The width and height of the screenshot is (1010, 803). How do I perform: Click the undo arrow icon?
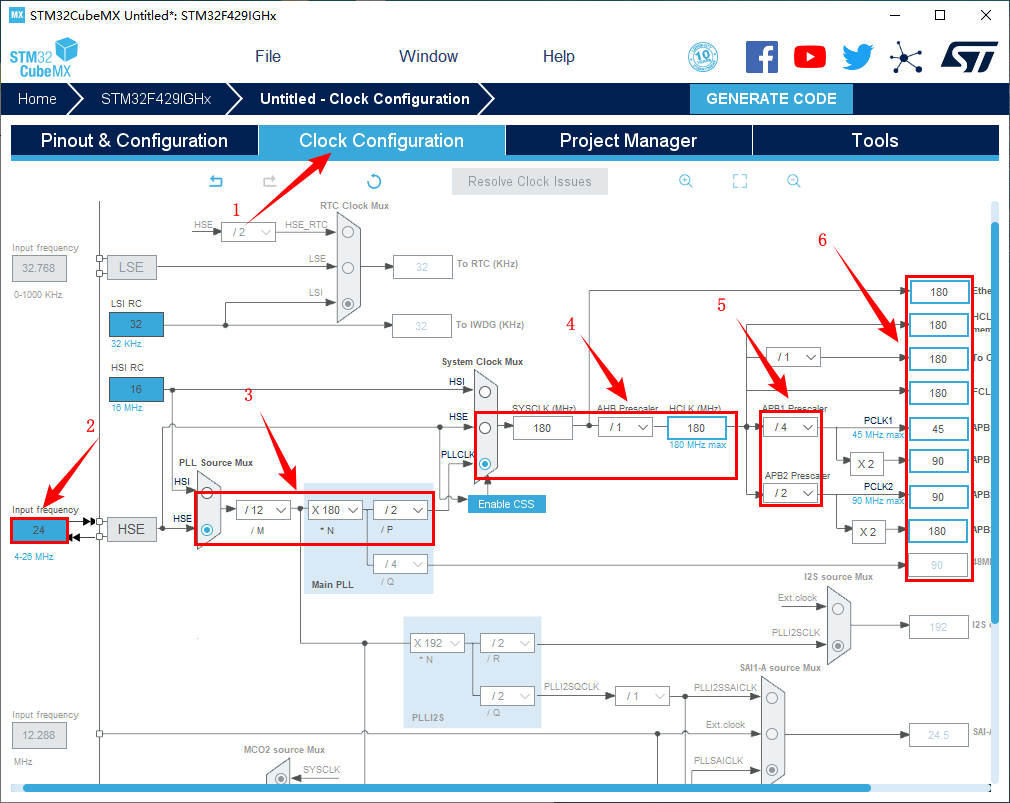click(215, 181)
